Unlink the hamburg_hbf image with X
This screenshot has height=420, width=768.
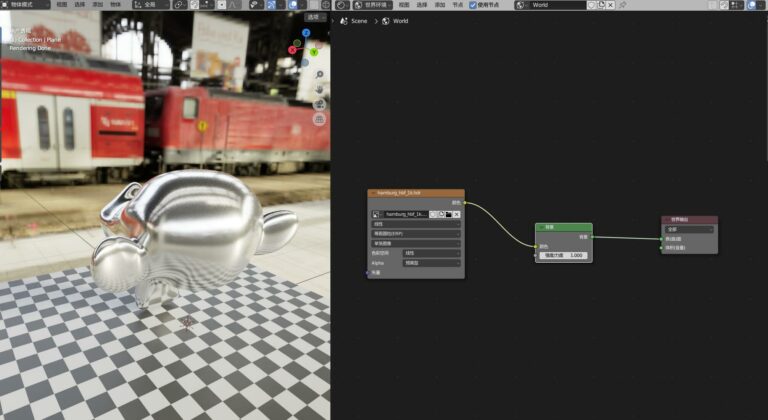click(456, 214)
